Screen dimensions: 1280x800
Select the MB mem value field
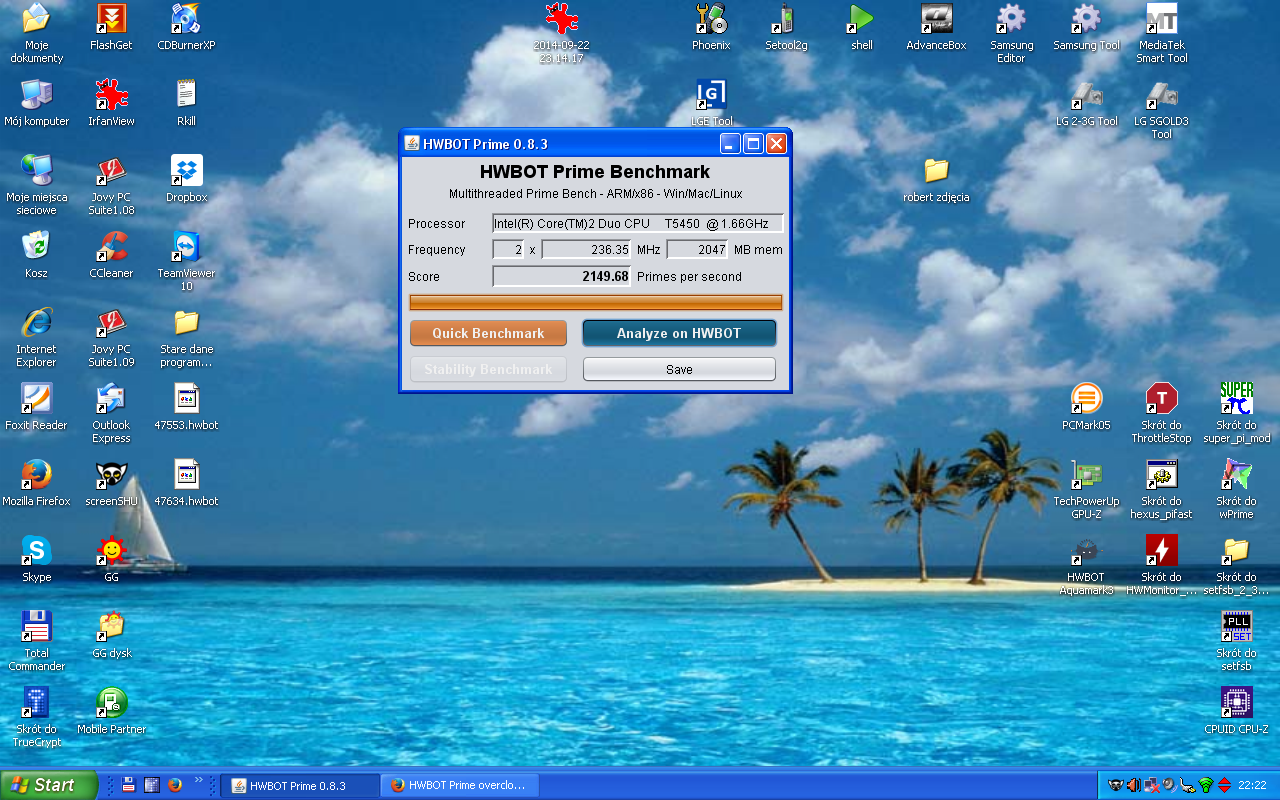click(697, 250)
